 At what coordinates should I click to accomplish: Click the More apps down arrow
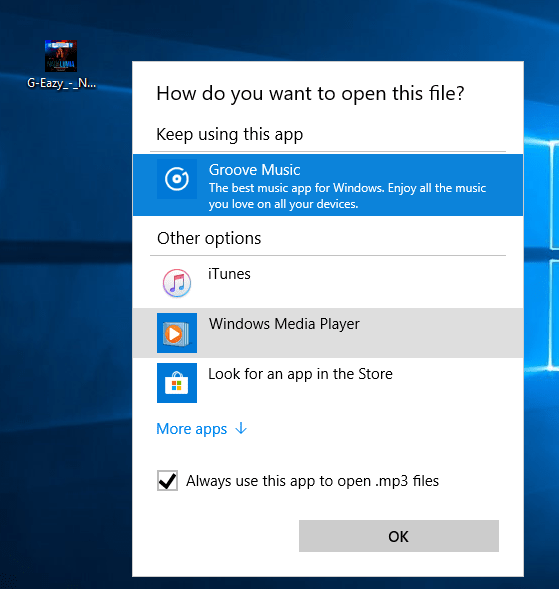241,428
